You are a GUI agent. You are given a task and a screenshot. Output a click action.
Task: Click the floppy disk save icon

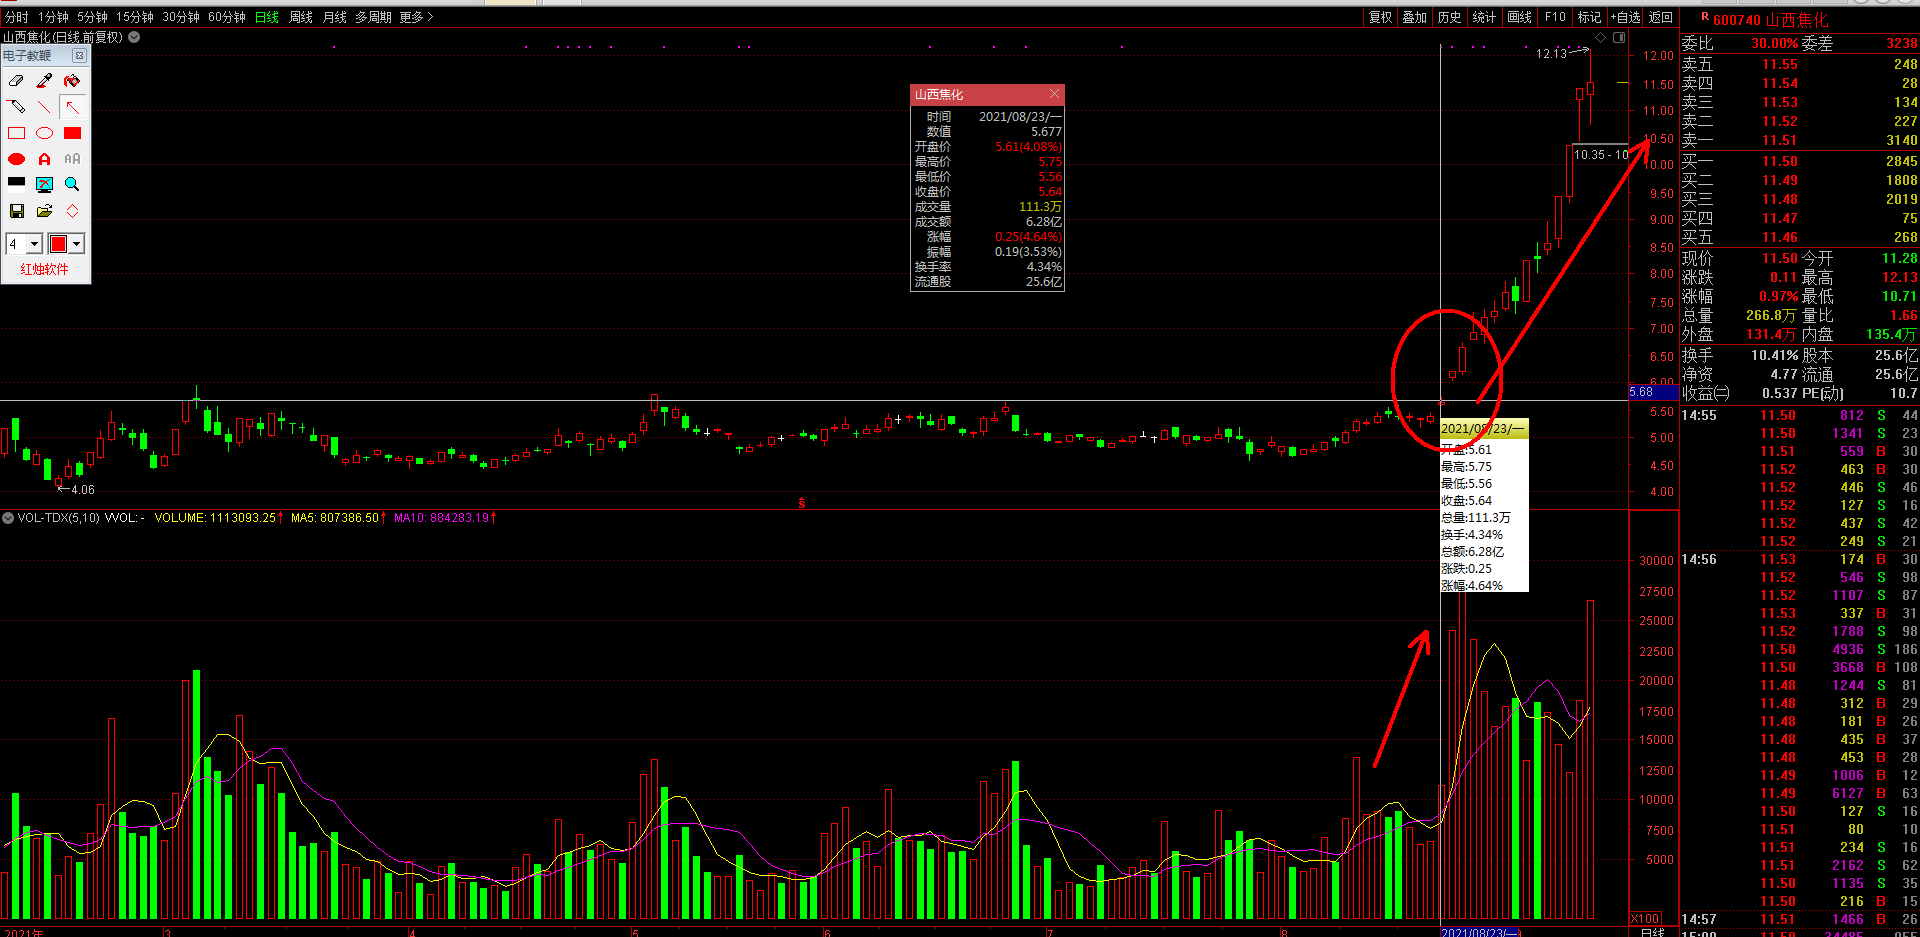pyautogui.click(x=16, y=211)
